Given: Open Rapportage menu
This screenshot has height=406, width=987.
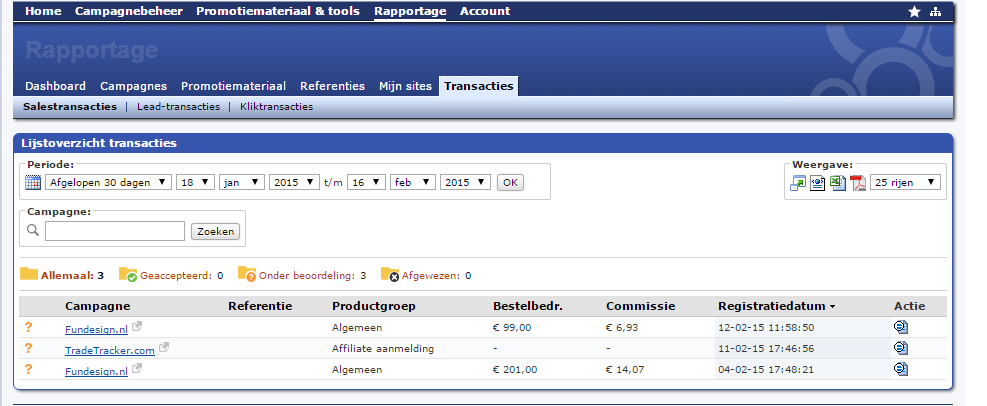Looking at the screenshot, I should click(x=410, y=11).
